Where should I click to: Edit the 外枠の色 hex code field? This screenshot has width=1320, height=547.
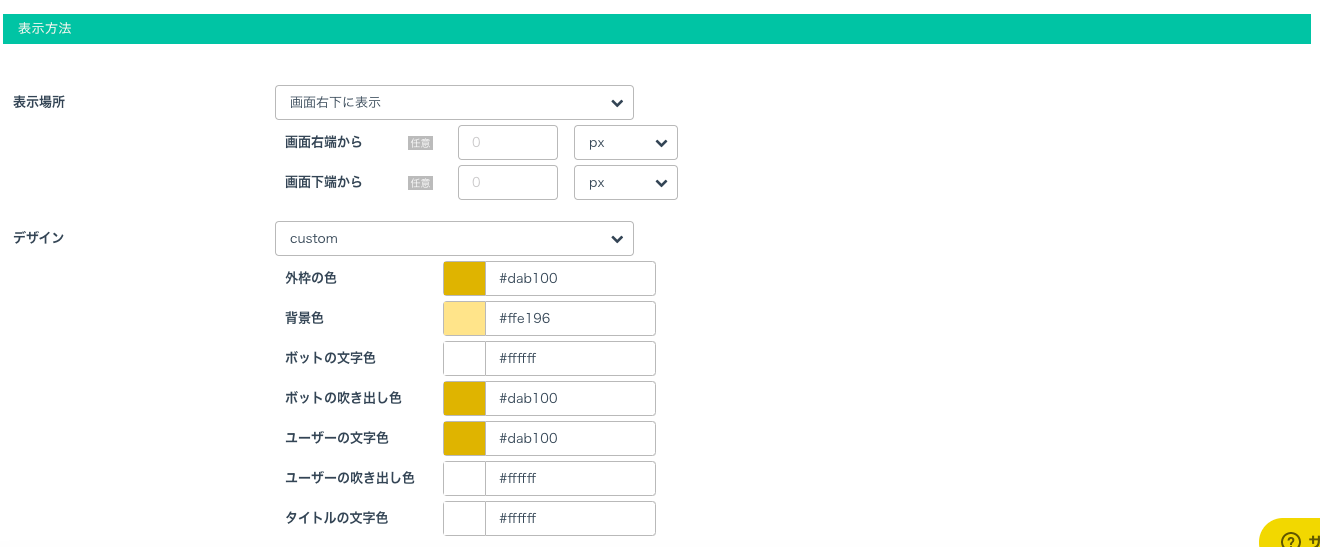[x=570, y=278]
